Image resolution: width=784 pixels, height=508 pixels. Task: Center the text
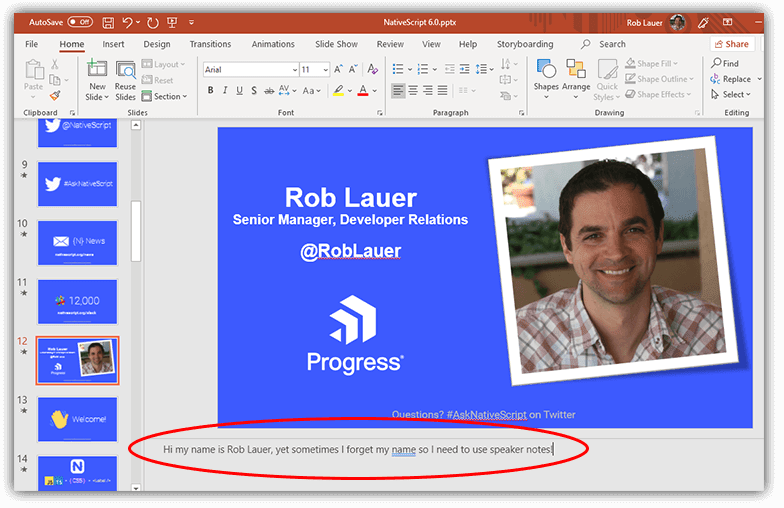tap(413, 90)
